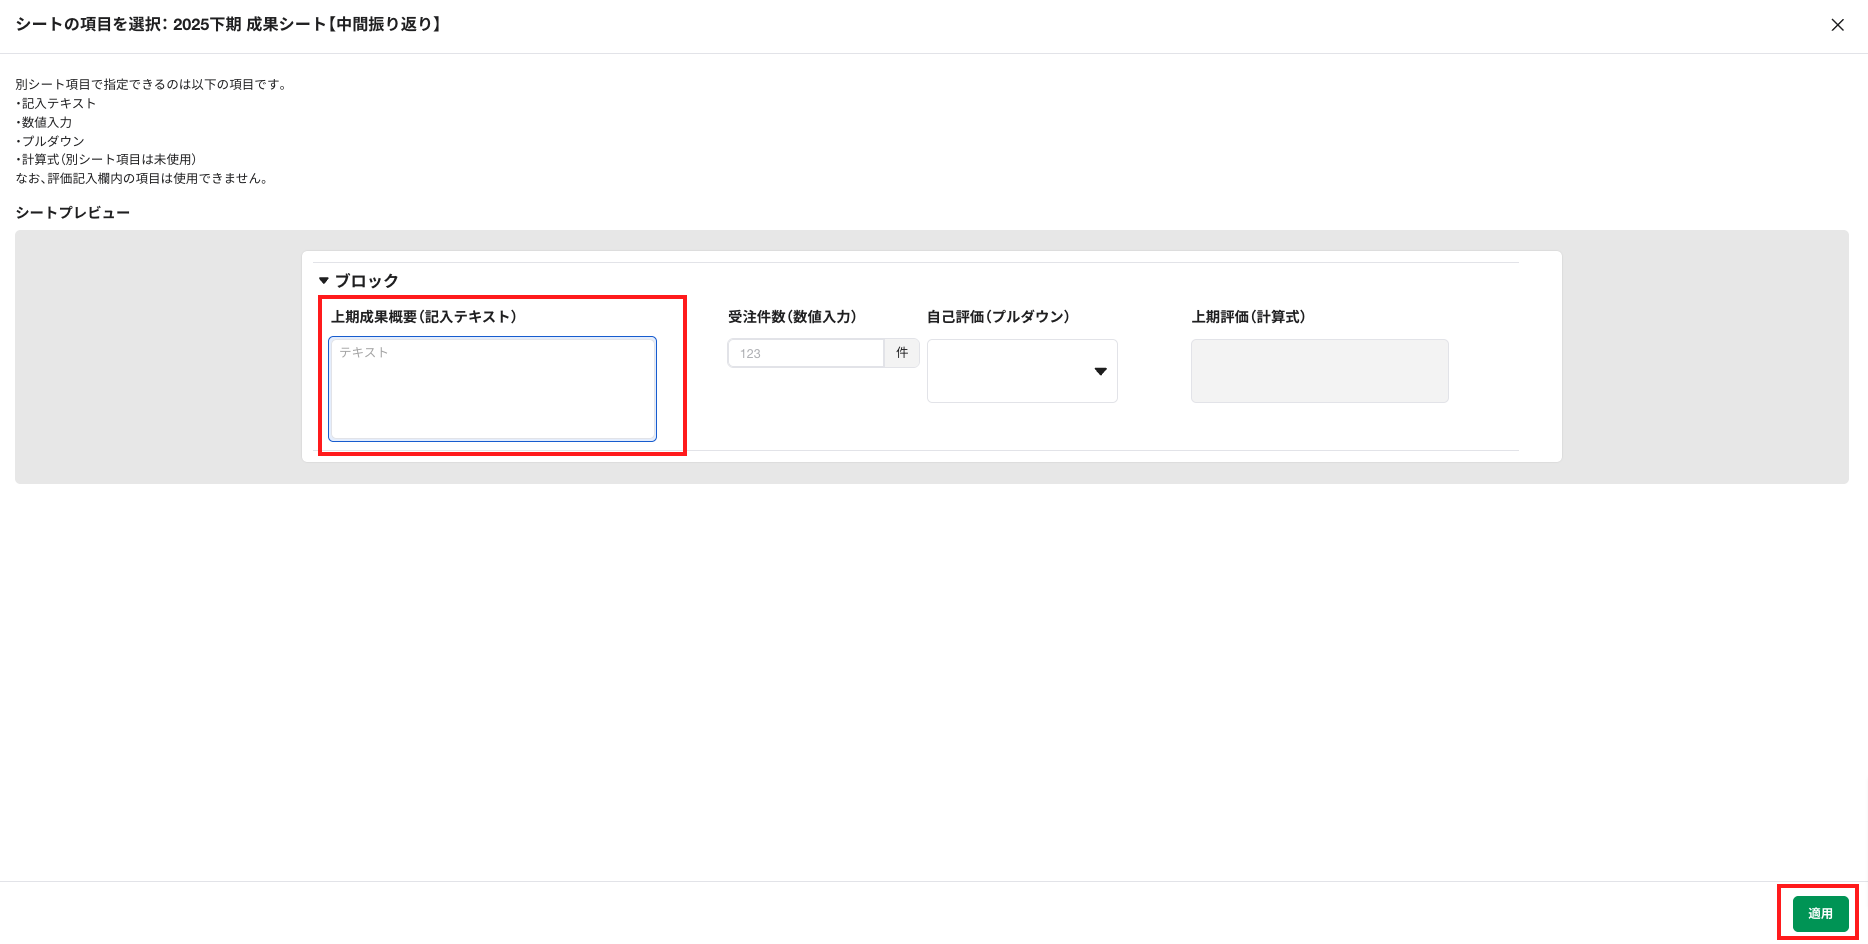
Task: 「ブロック」見出しの三角アイコンをクリックする
Action: point(322,280)
